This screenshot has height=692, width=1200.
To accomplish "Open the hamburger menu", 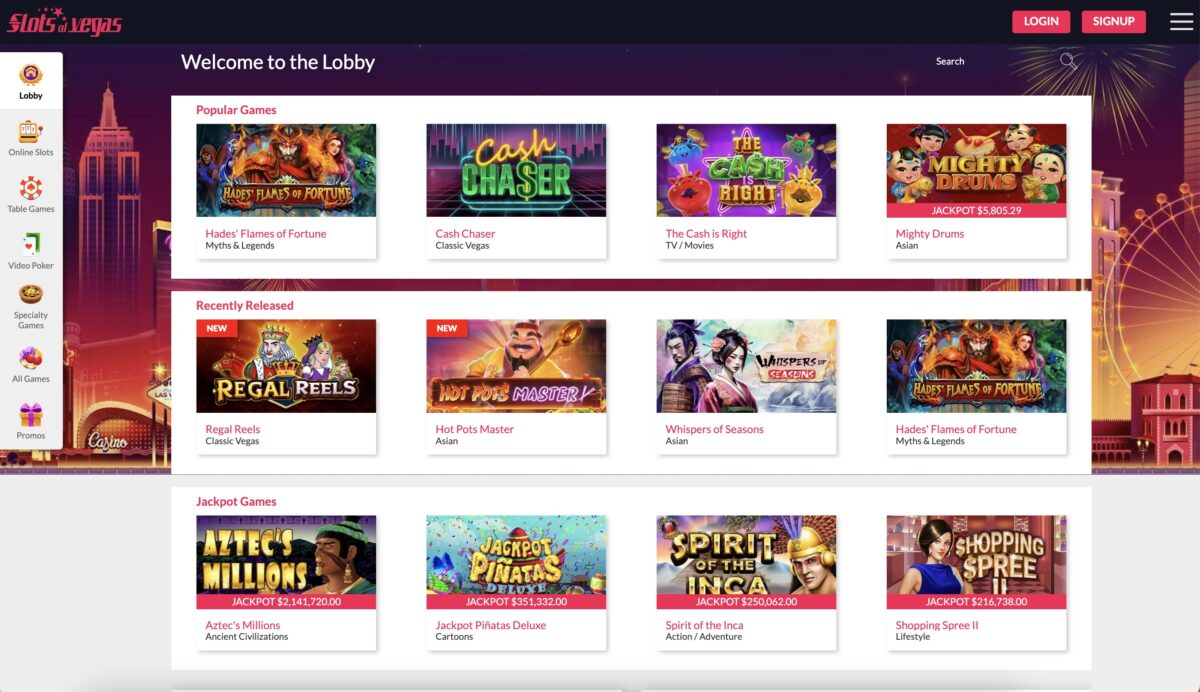I will [x=1181, y=21].
